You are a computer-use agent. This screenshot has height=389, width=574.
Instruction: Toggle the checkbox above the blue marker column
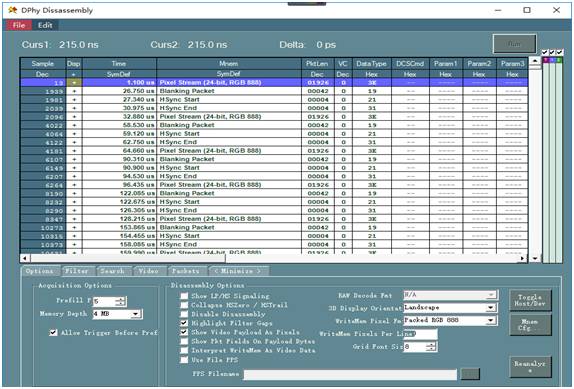tap(552, 53)
